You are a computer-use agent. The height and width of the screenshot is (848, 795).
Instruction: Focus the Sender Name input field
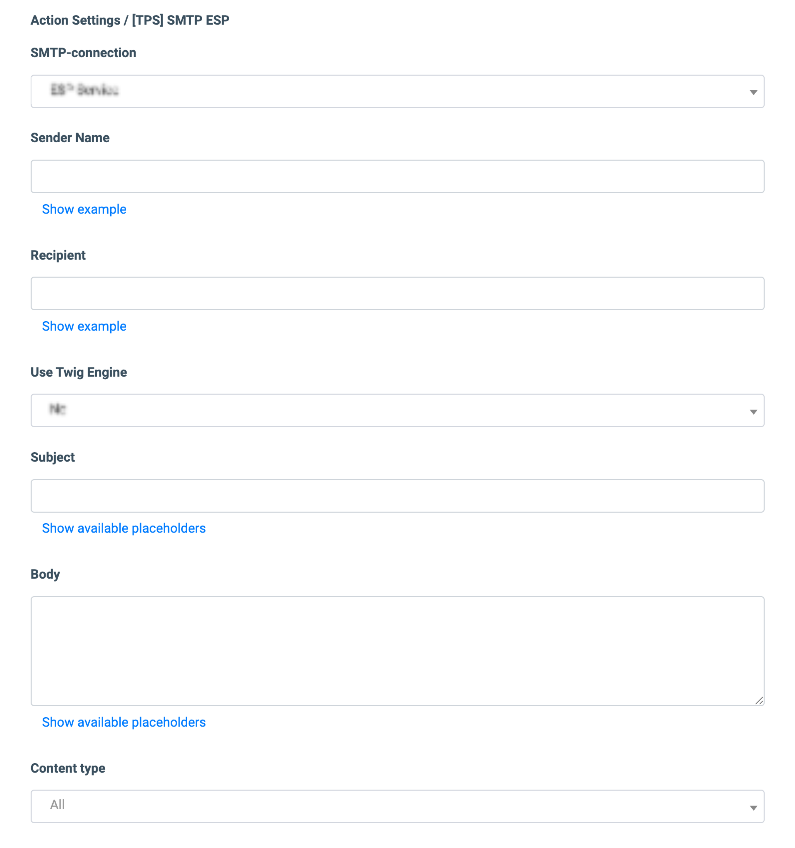click(x=397, y=176)
